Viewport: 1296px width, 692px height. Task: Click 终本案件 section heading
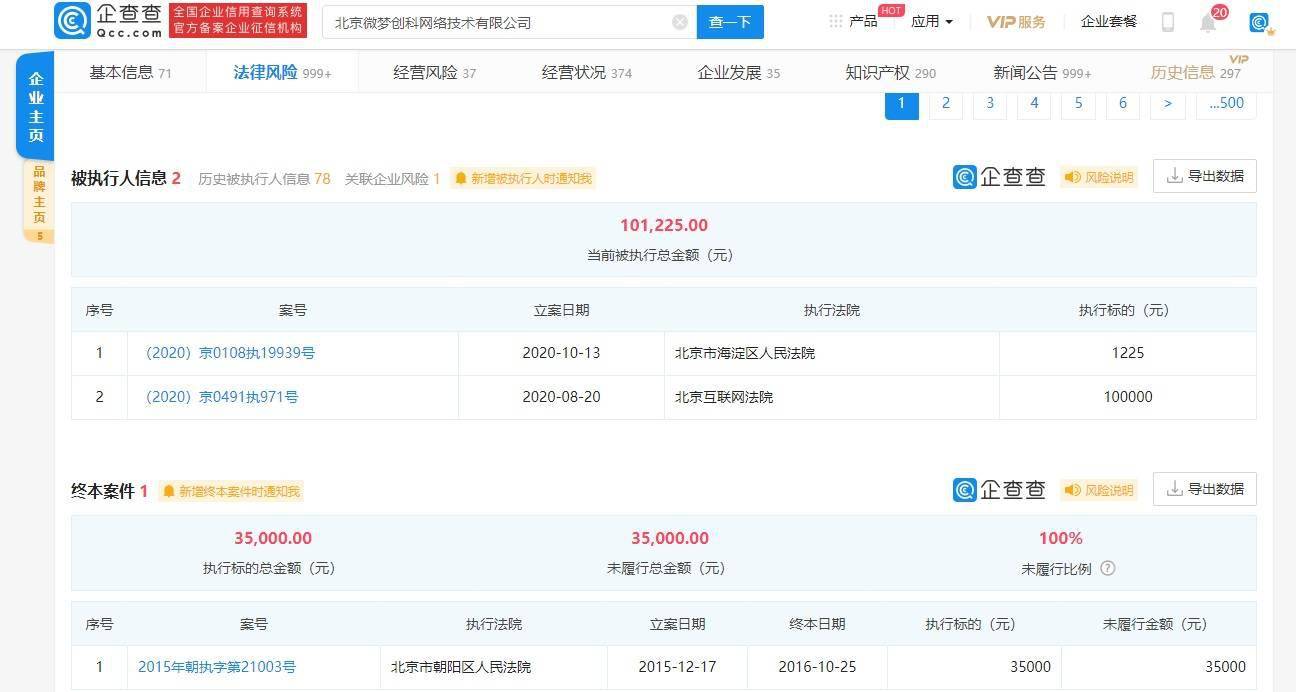(102, 491)
